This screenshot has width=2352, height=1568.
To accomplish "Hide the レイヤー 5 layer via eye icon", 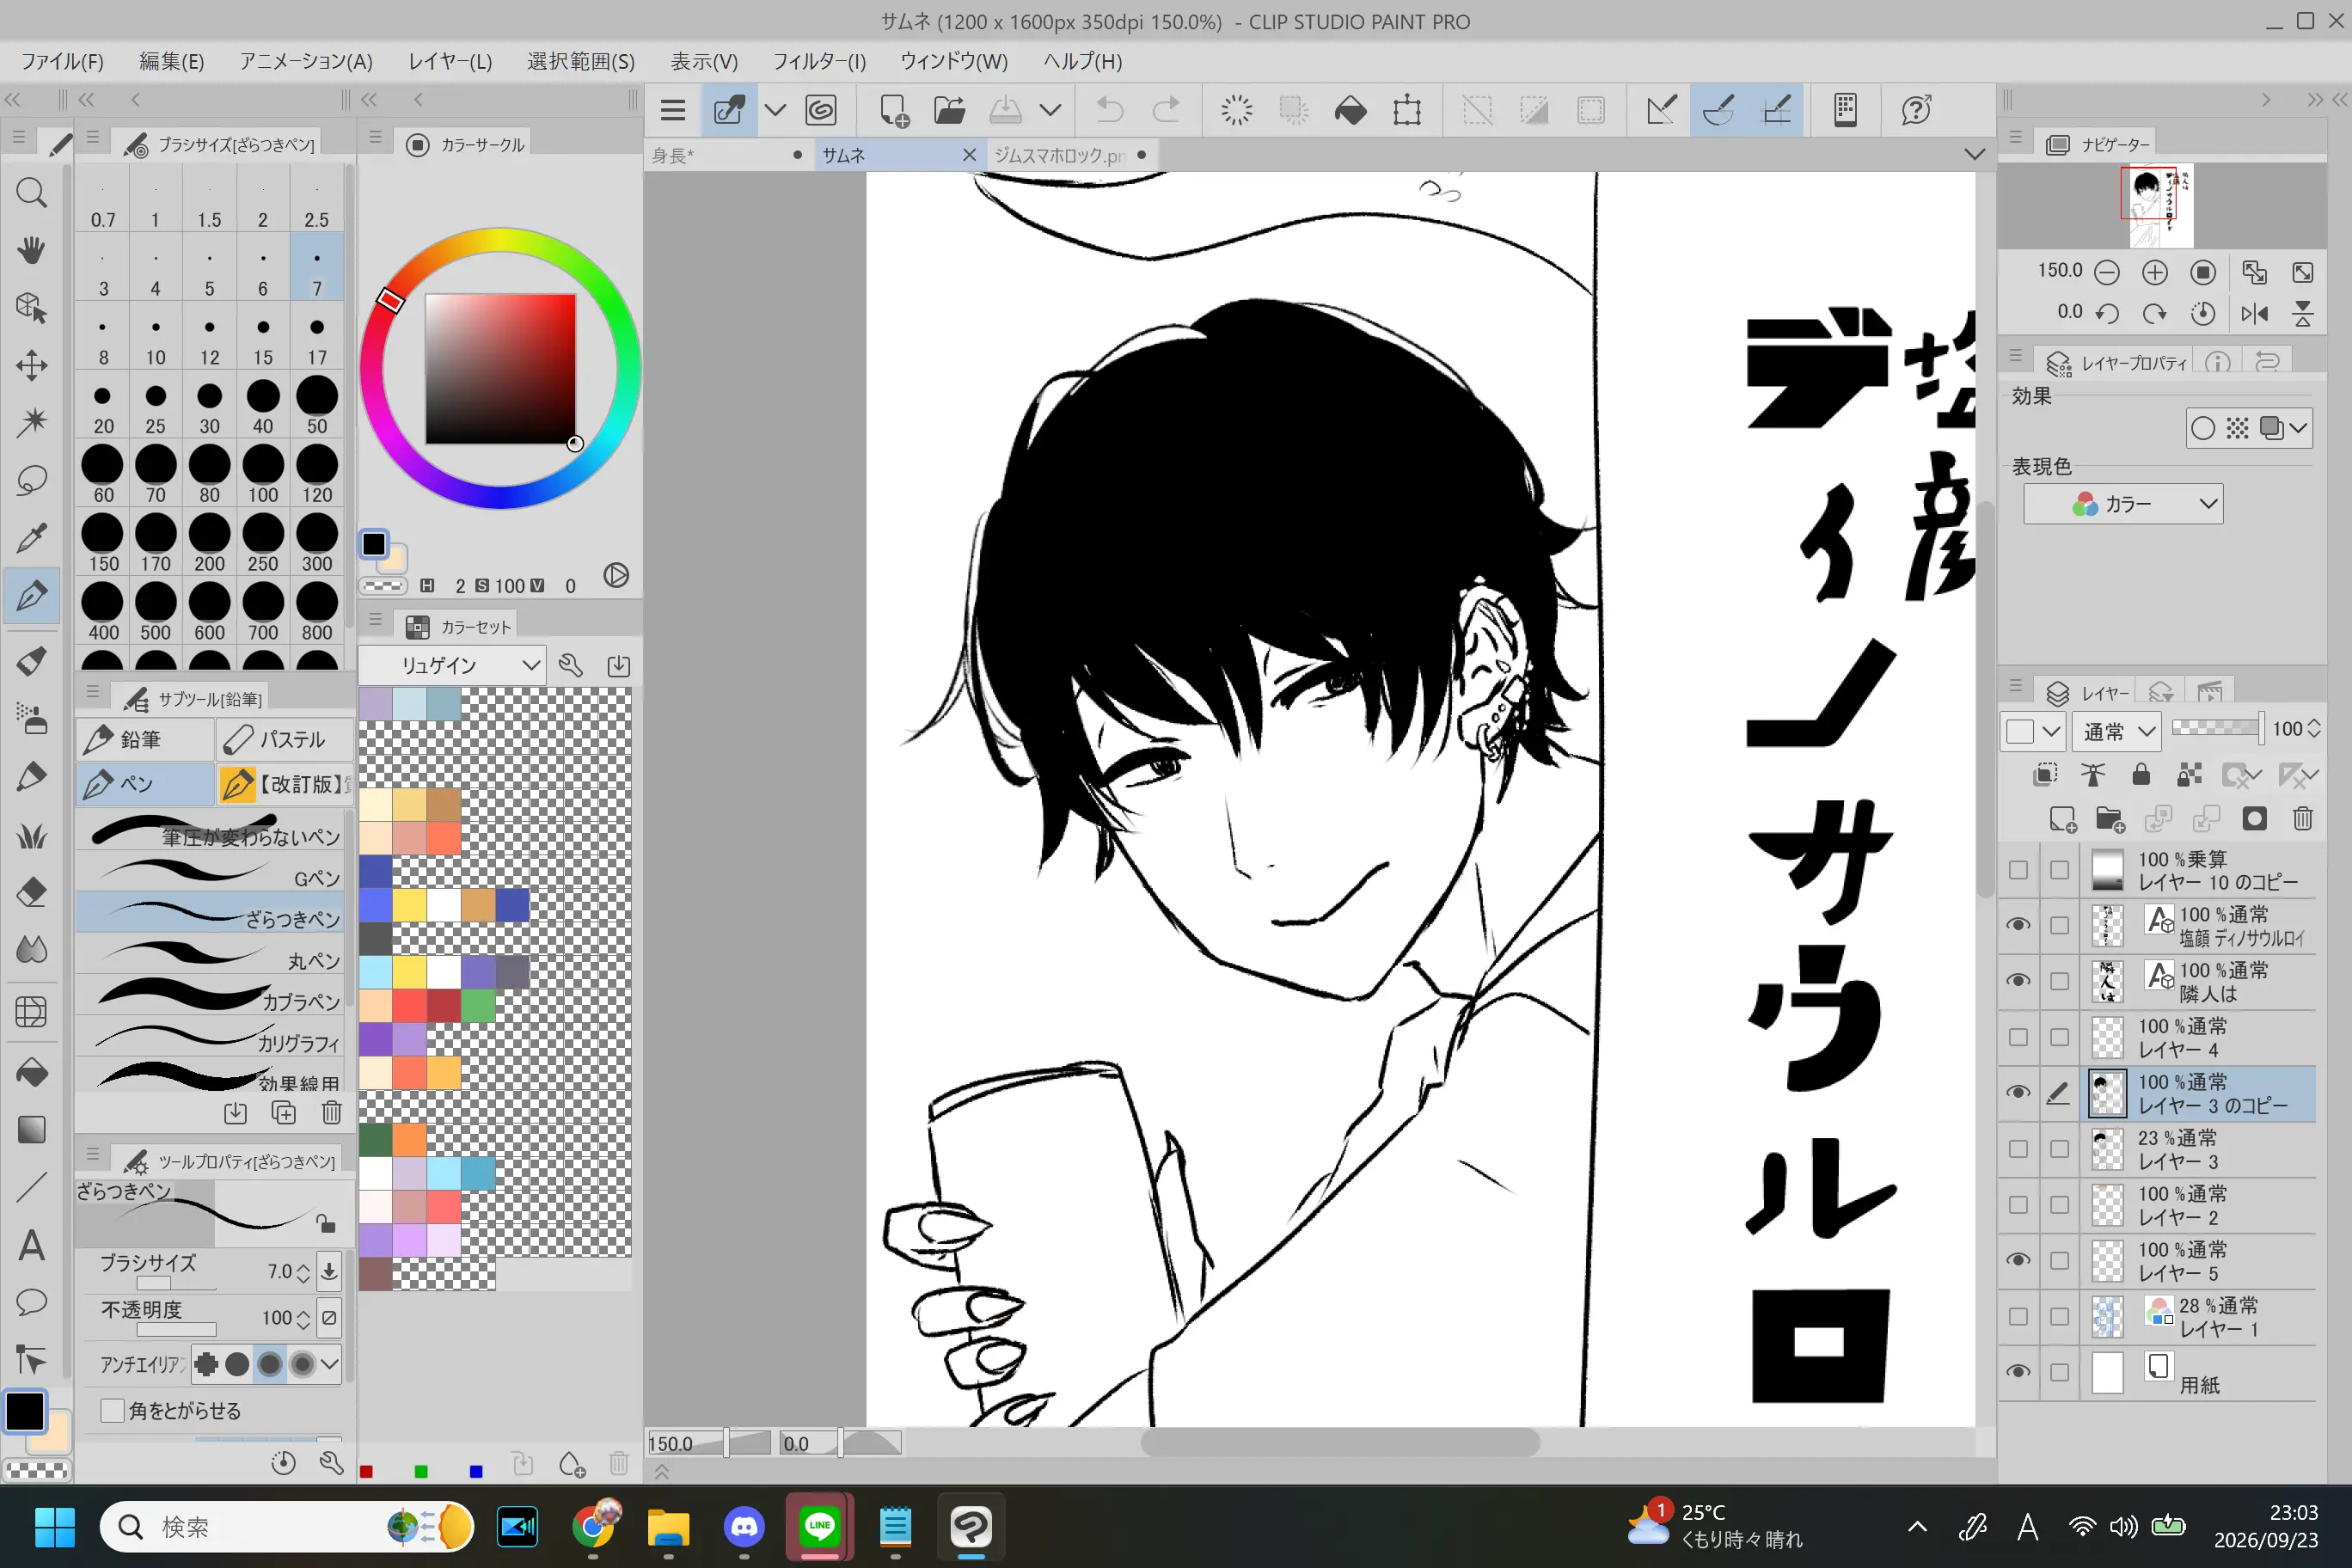I will click(x=2018, y=1260).
